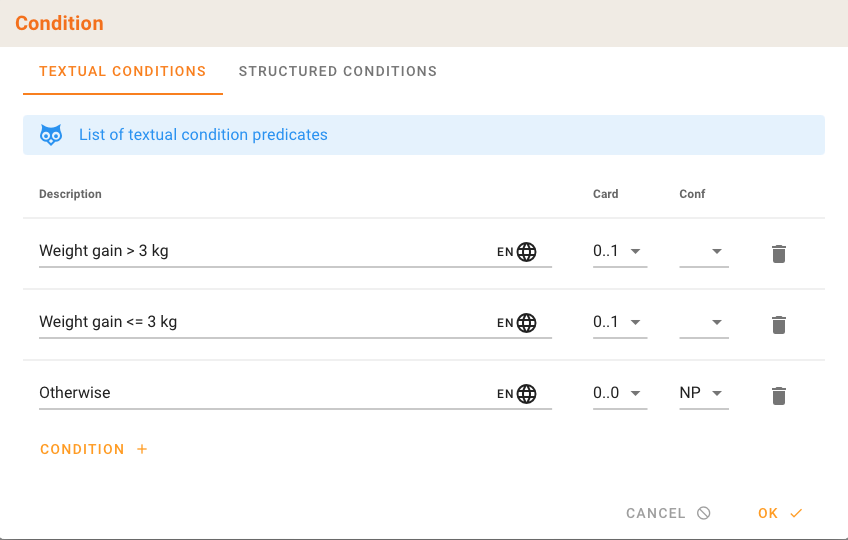
Task: Click globe language icon for the Otherwise row
Action: 527,394
